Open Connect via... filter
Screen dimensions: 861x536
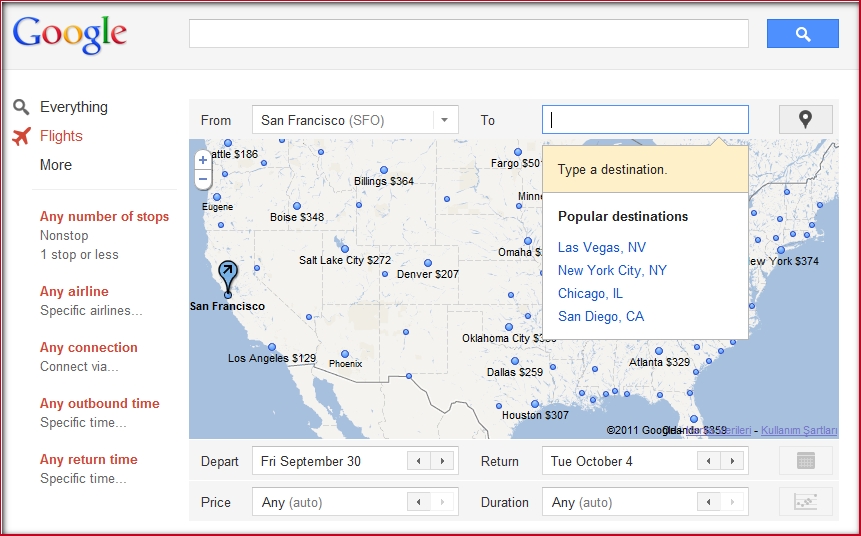pyautogui.click(x=79, y=367)
